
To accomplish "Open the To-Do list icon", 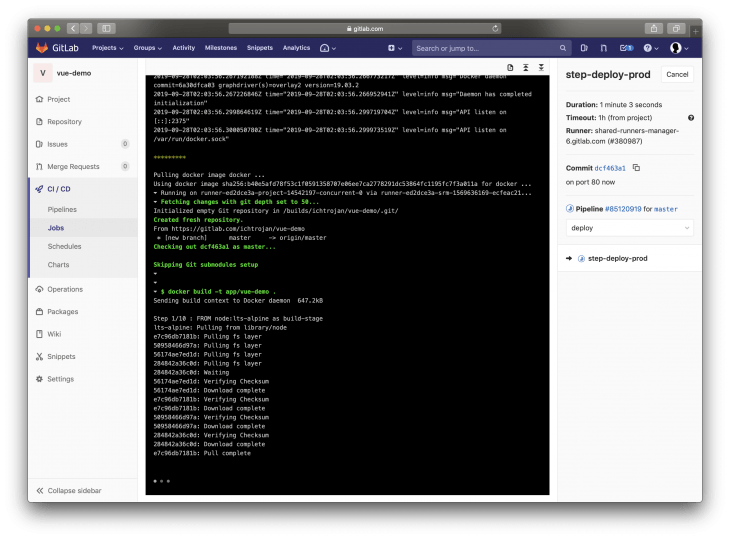I will (x=626, y=47).
